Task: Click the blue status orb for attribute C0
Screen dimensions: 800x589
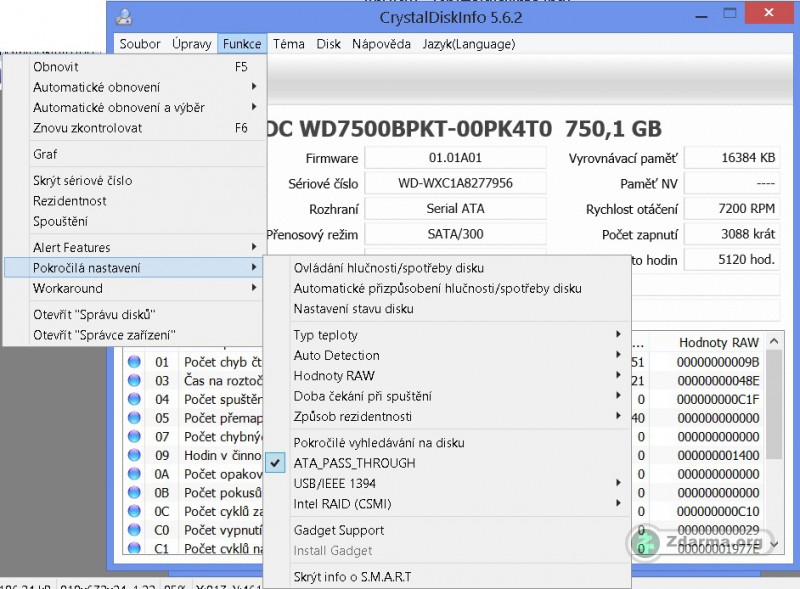Action: [x=134, y=530]
